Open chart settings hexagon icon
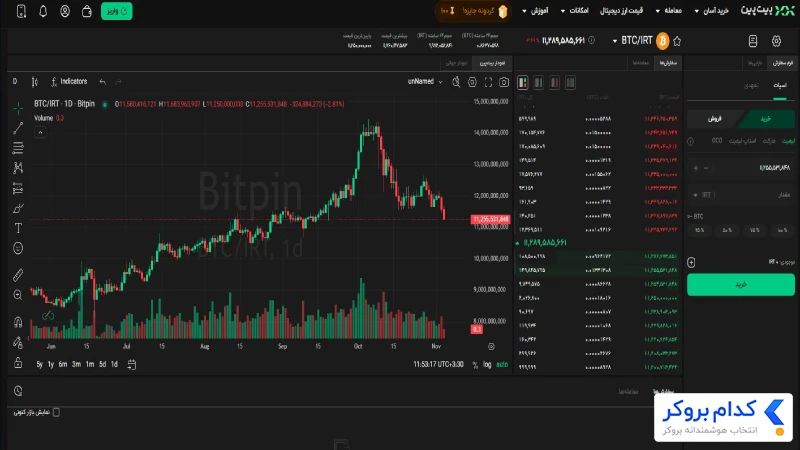Screen dimensions: 800x450 click(472, 82)
